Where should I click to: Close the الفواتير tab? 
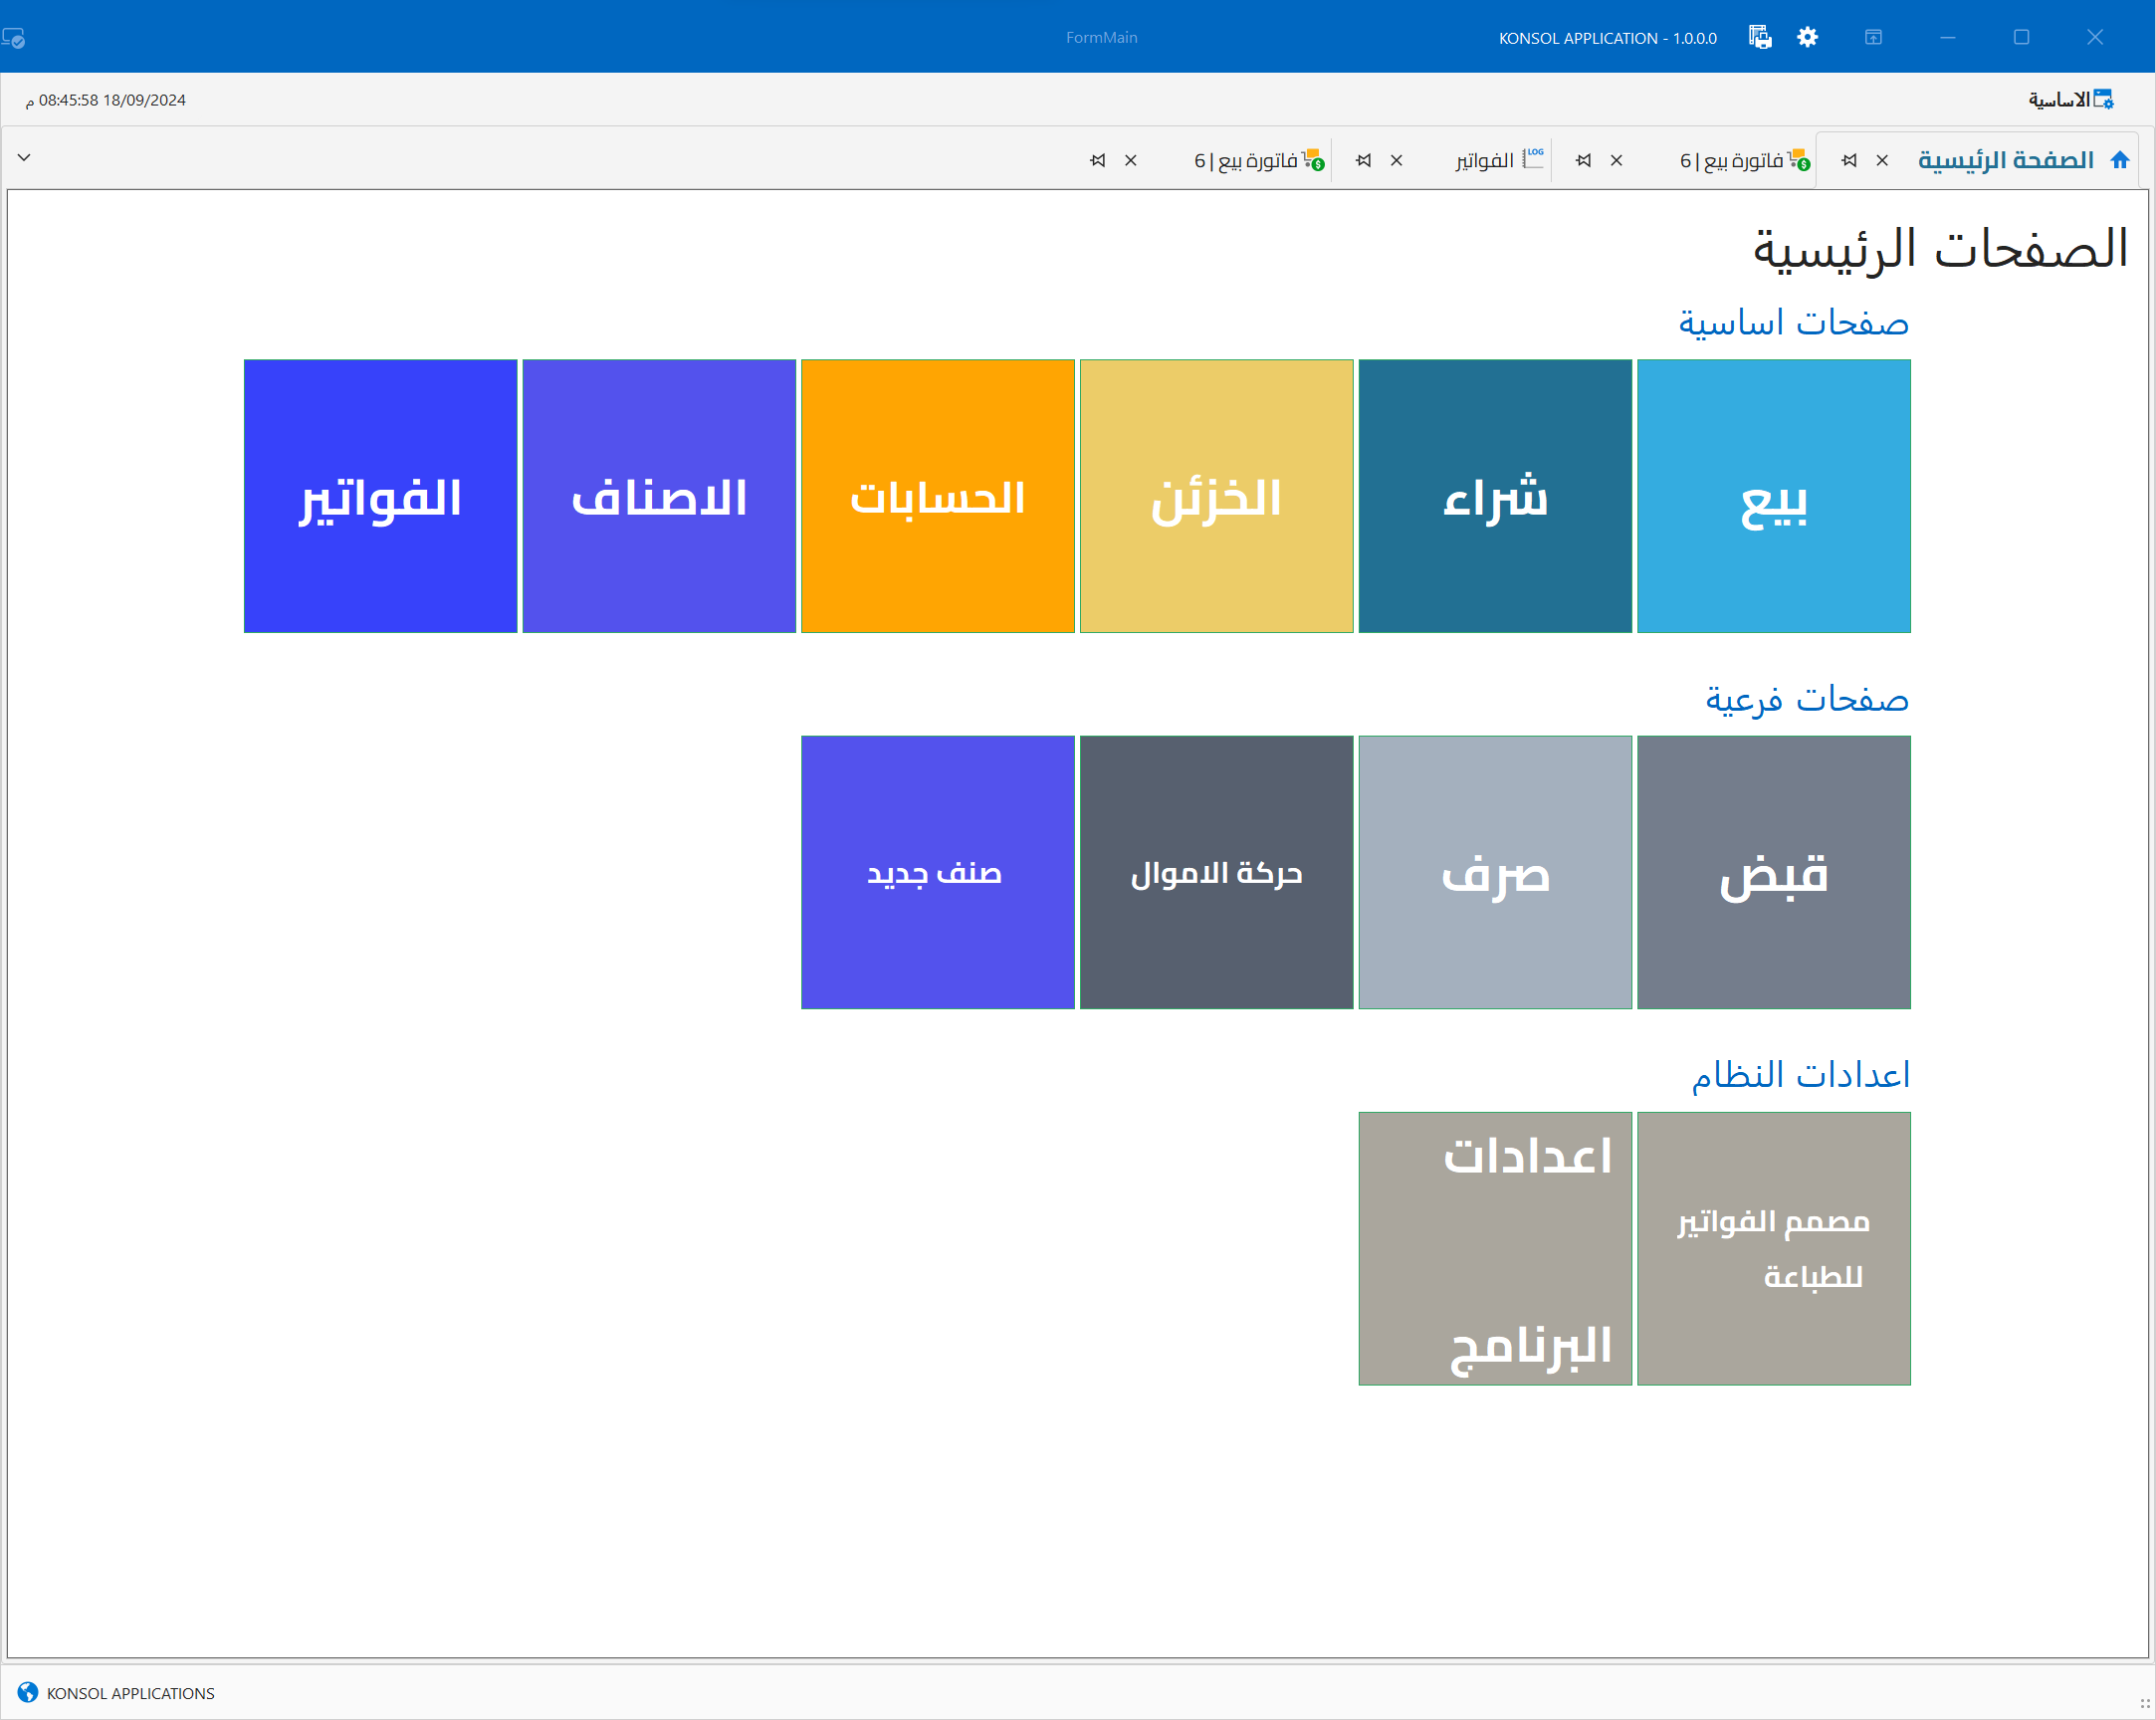click(x=1396, y=160)
